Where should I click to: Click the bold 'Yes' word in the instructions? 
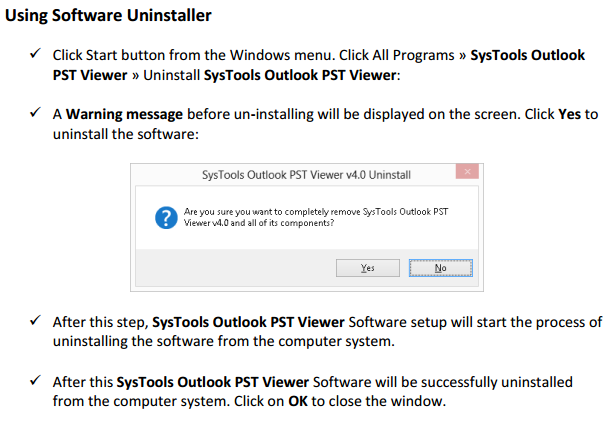coord(569,114)
